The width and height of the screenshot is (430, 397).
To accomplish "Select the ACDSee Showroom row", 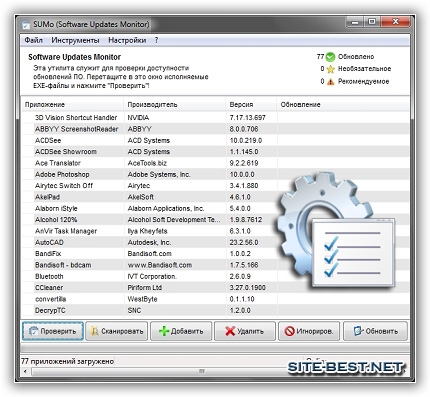I will (216, 152).
